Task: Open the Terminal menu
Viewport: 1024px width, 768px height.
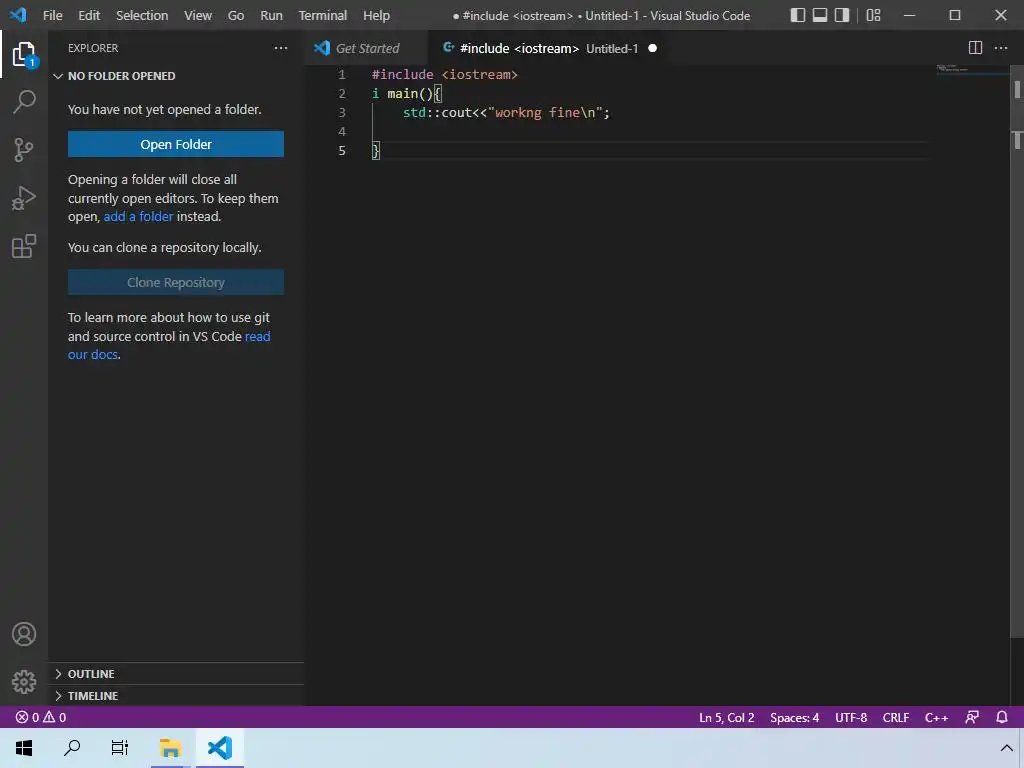Action: pos(323,15)
